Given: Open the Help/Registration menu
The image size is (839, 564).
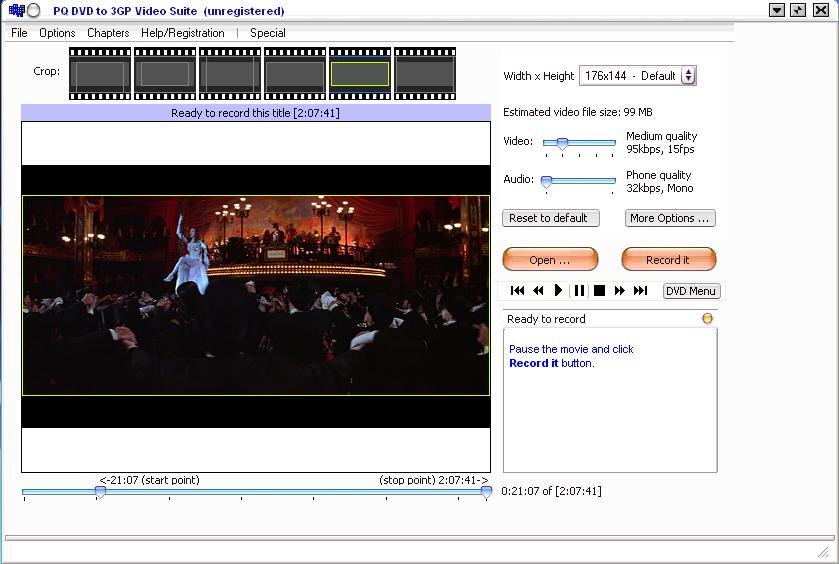Looking at the screenshot, I should 183,33.
